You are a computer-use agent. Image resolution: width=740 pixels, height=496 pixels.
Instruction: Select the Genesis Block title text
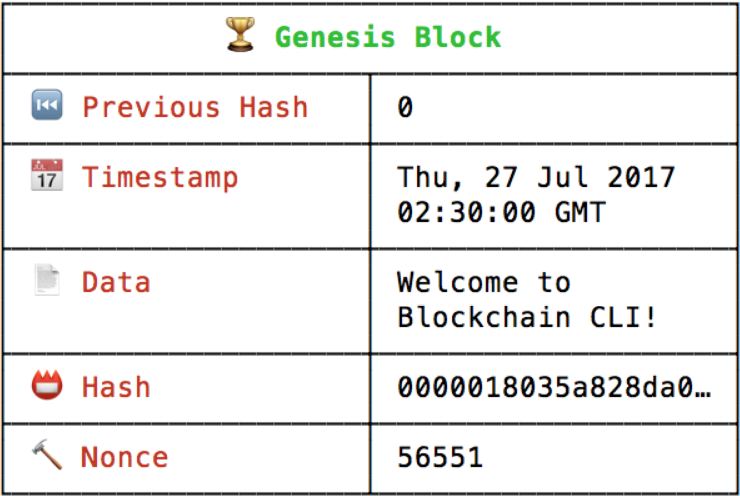388,37
